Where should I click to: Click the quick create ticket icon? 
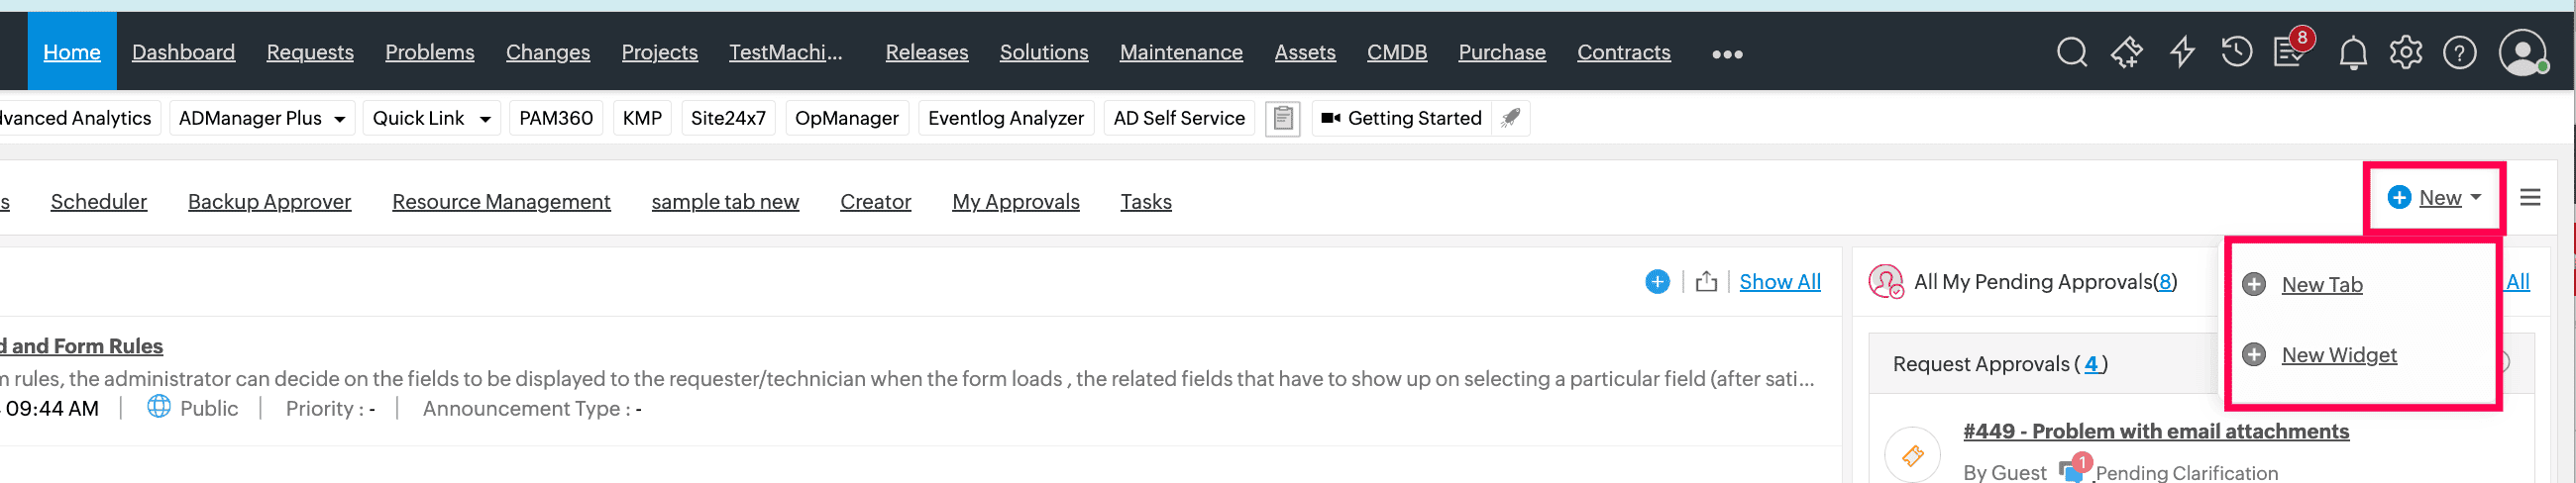coord(2126,52)
